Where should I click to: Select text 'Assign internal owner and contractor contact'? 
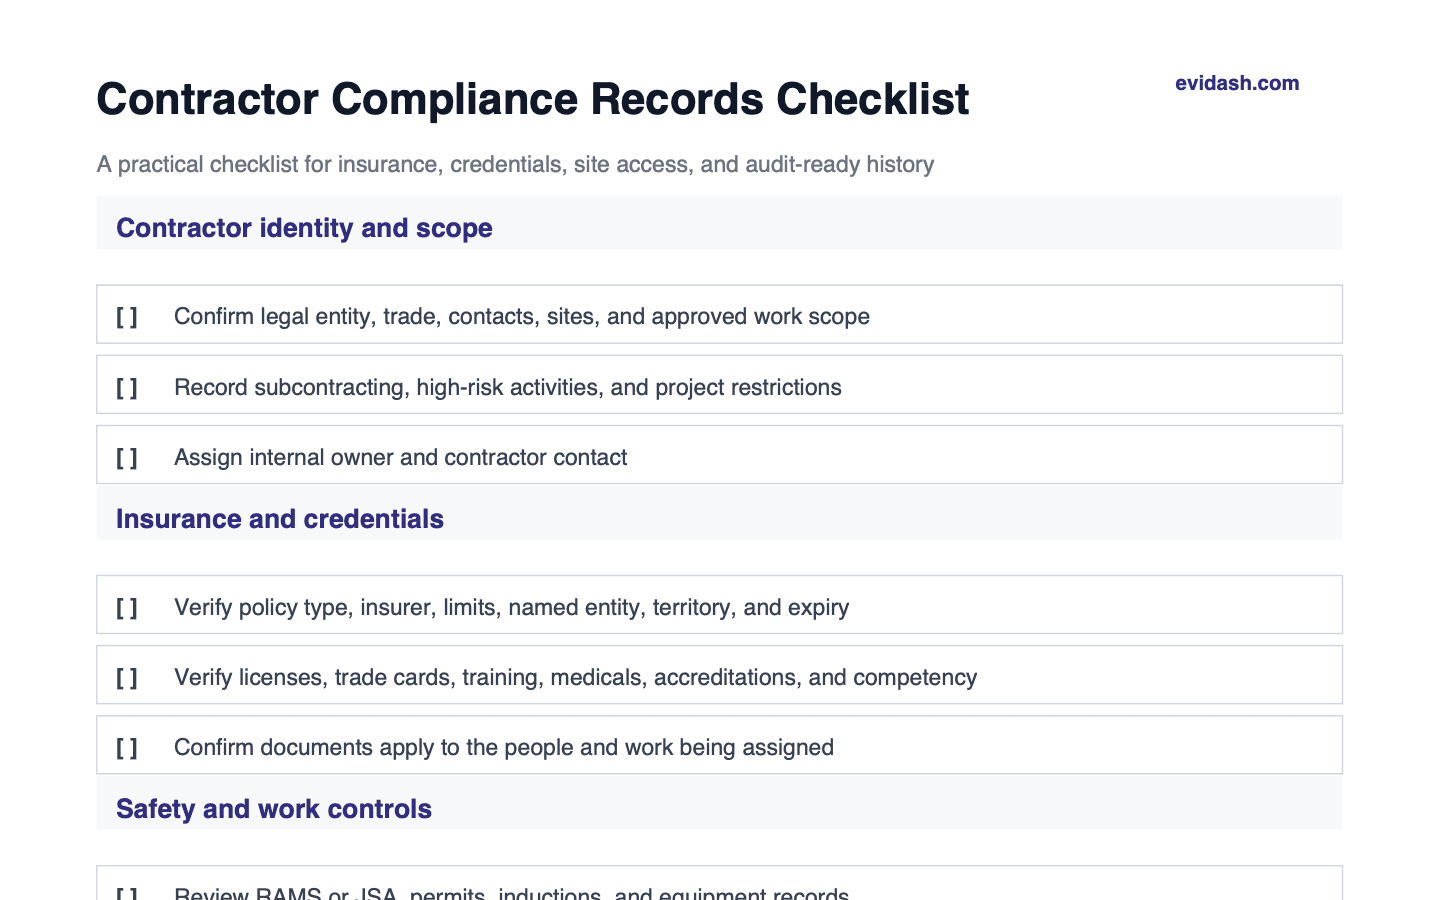click(x=401, y=457)
